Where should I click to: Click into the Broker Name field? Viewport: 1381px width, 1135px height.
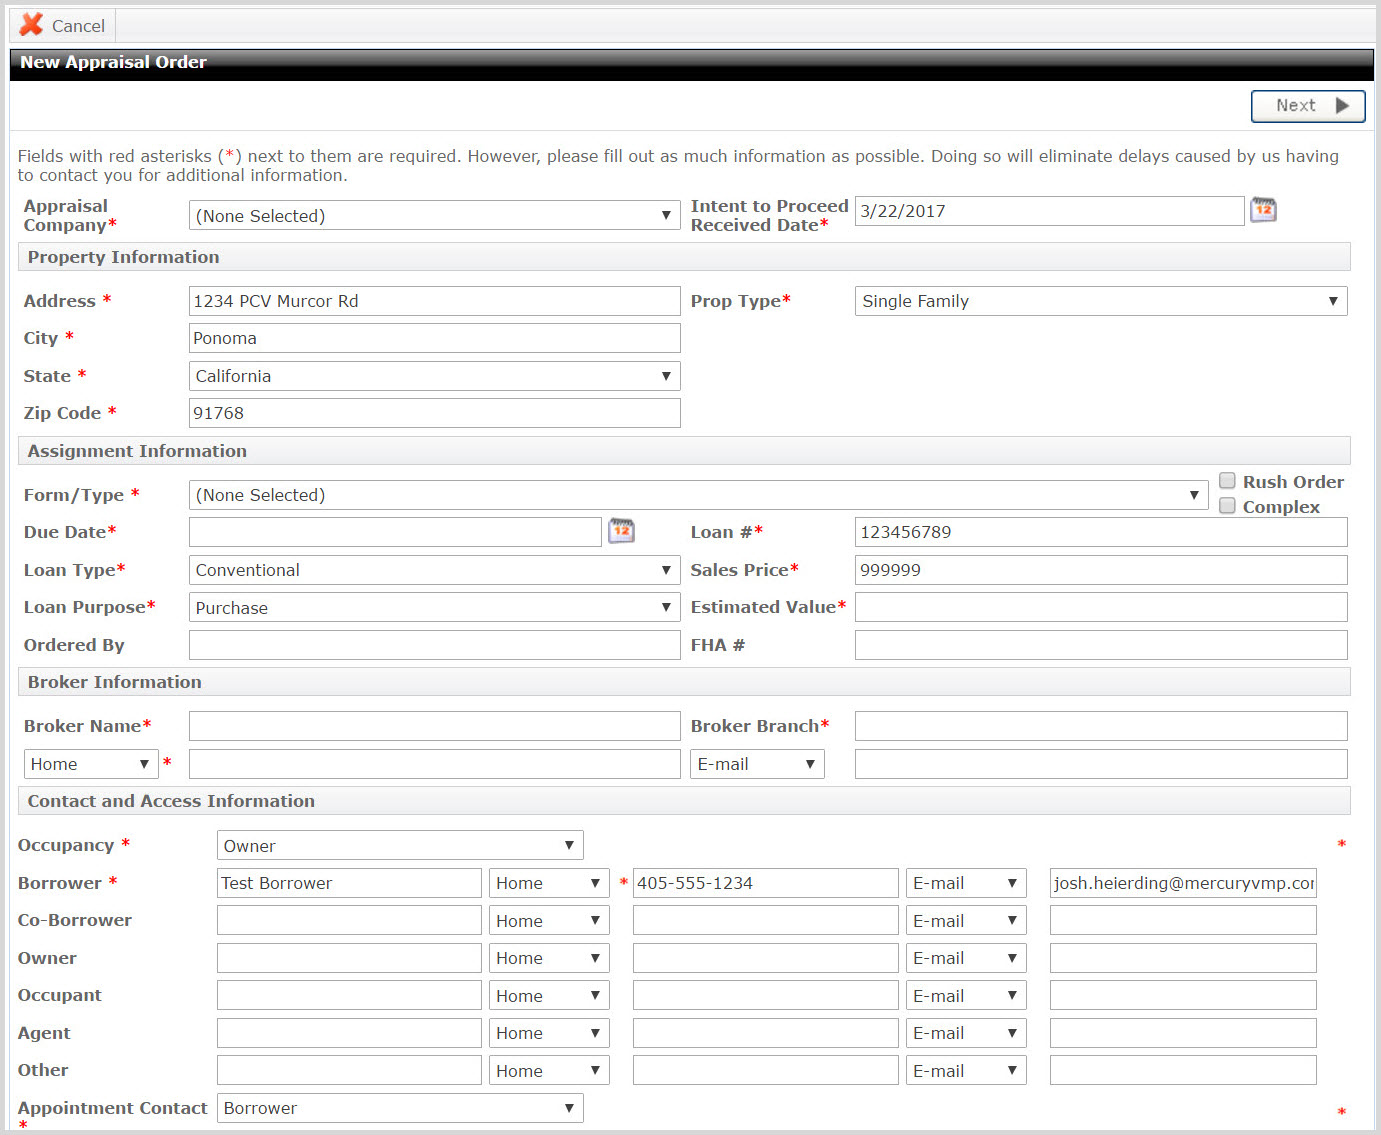click(434, 726)
